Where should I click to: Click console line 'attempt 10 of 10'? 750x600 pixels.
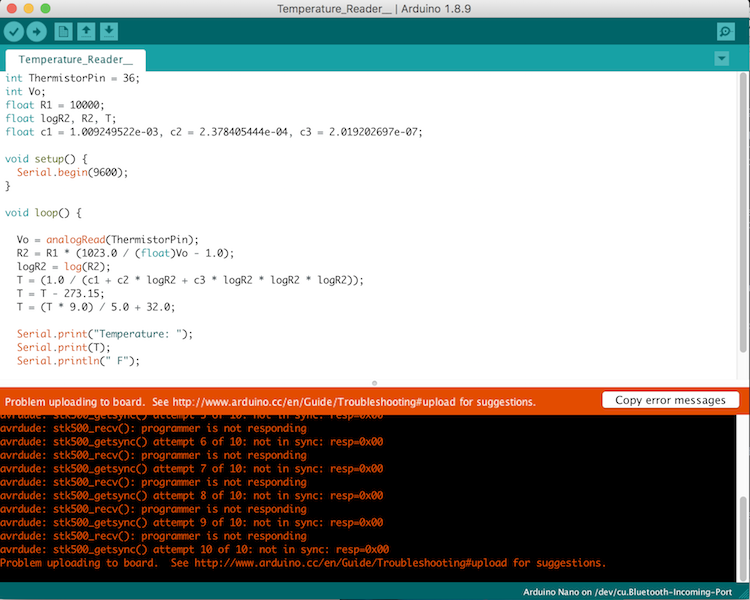195,549
